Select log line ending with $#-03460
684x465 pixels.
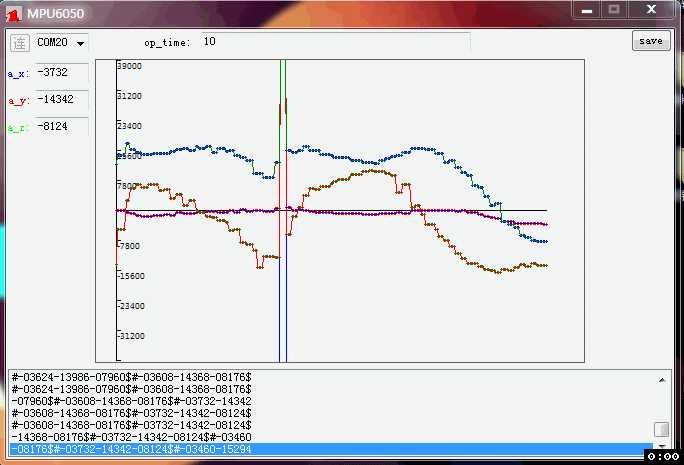pos(331,437)
